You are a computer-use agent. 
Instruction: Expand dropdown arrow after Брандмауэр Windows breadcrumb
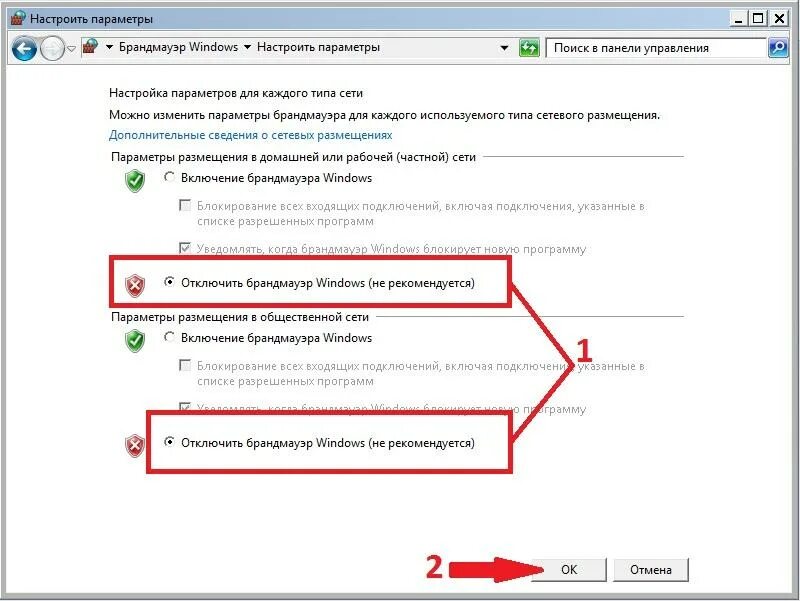click(x=247, y=47)
